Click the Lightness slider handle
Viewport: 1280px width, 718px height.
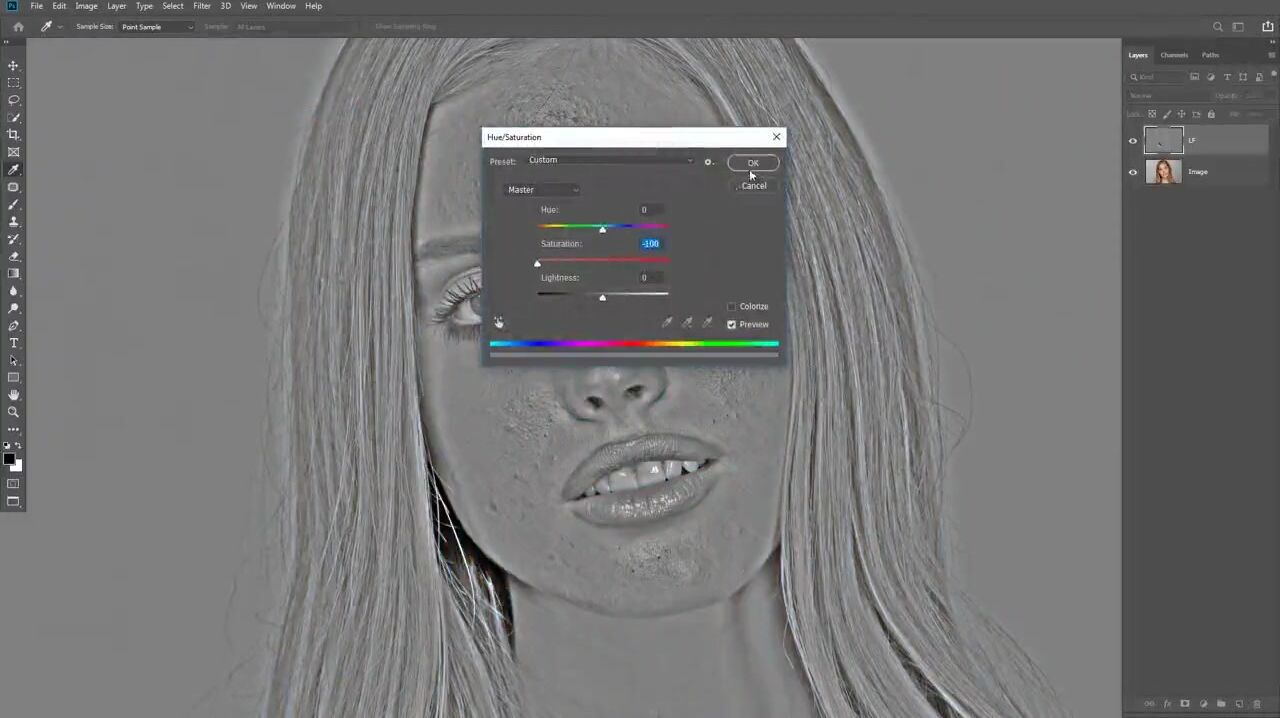(x=602, y=298)
